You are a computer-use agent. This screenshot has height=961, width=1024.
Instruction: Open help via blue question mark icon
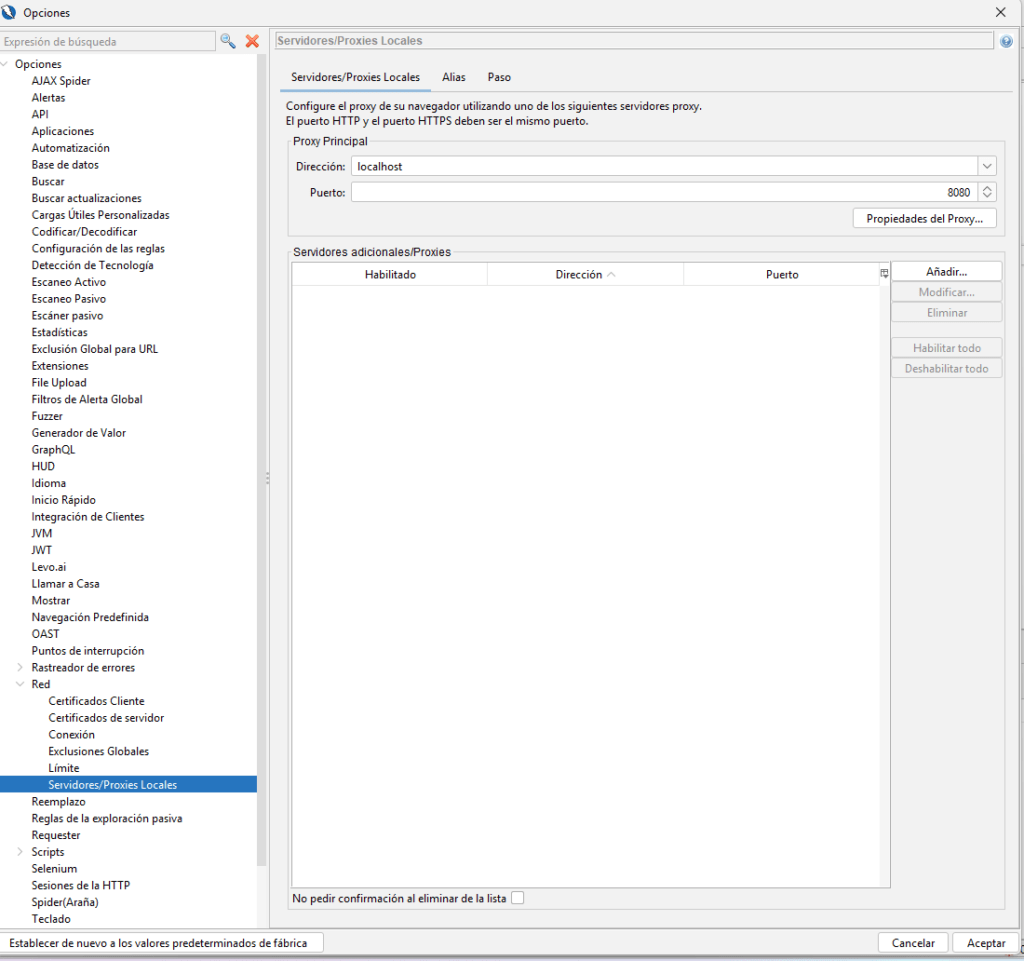click(1006, 42)
